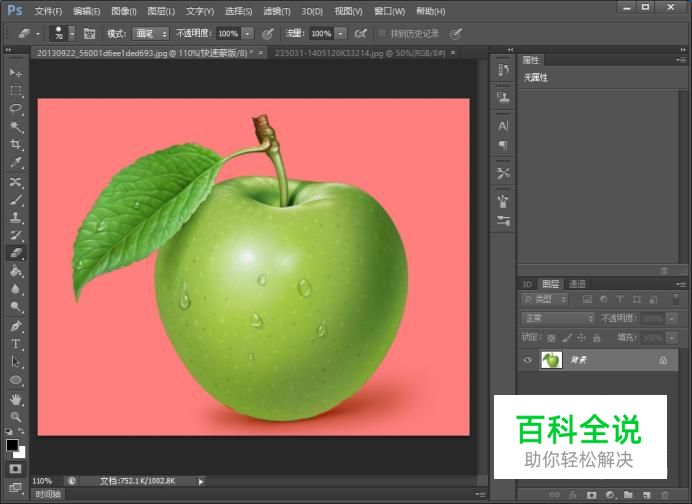Toggle airbrush mode in options bar
The height and width of the screenshot is (504, 692).
[x=361, y=34]
